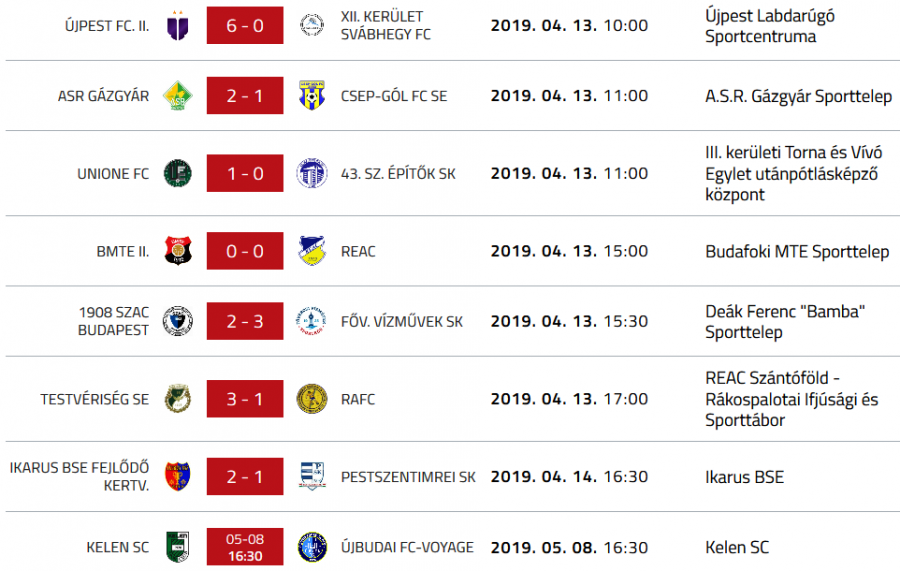
Task: Click the Újpest FC II. club crest
Action: click(178, 26)
